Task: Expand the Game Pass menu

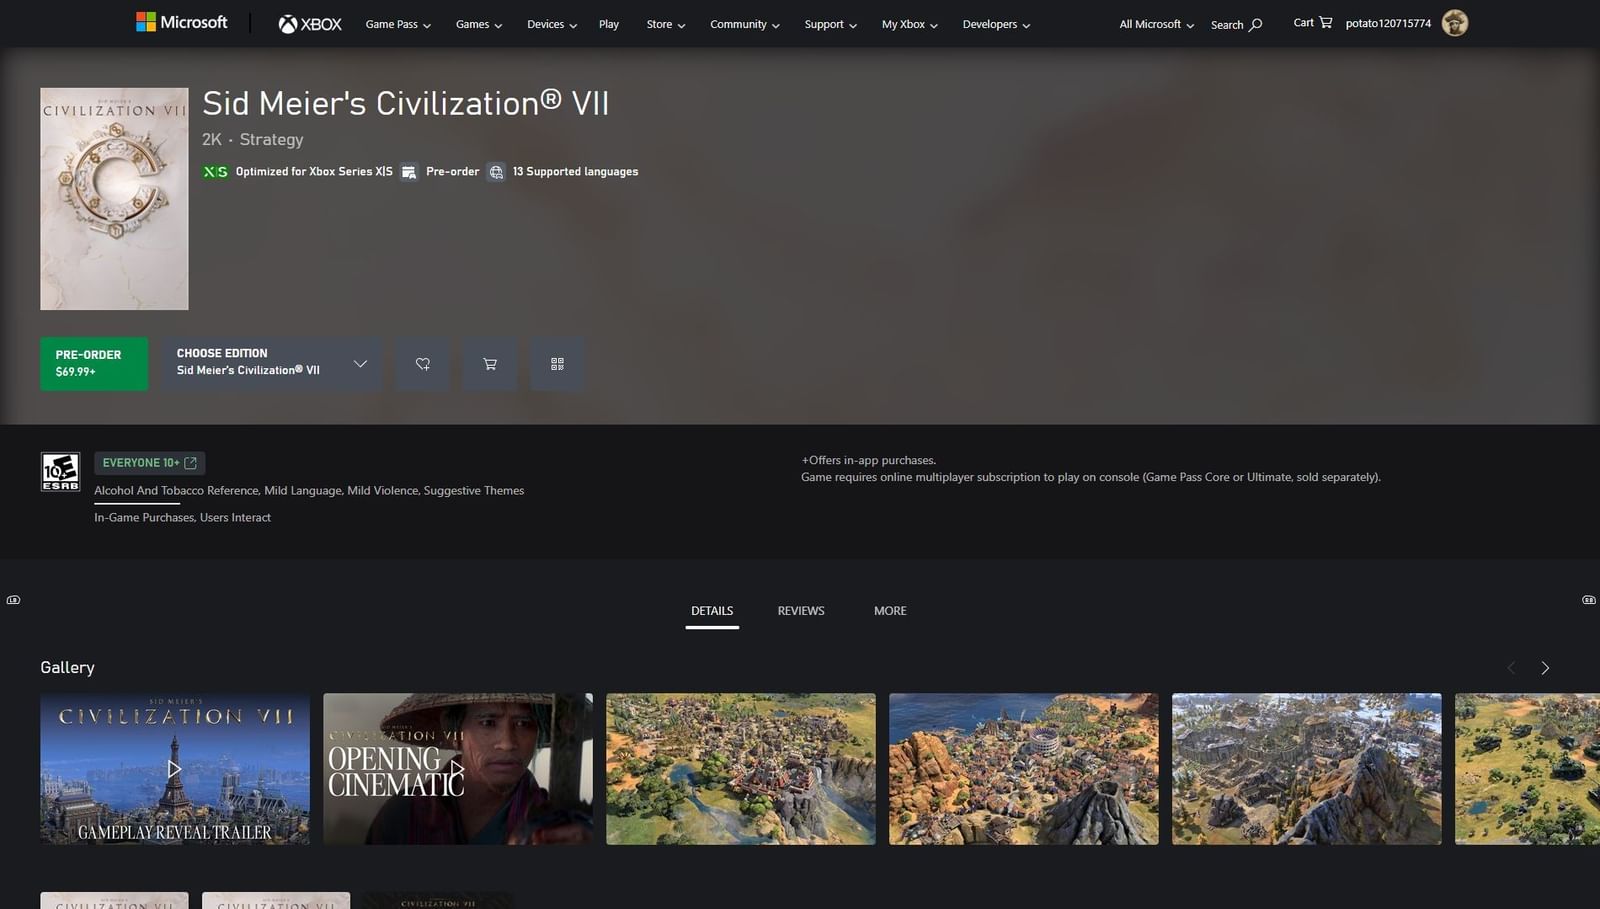Action: coord(397,24)
